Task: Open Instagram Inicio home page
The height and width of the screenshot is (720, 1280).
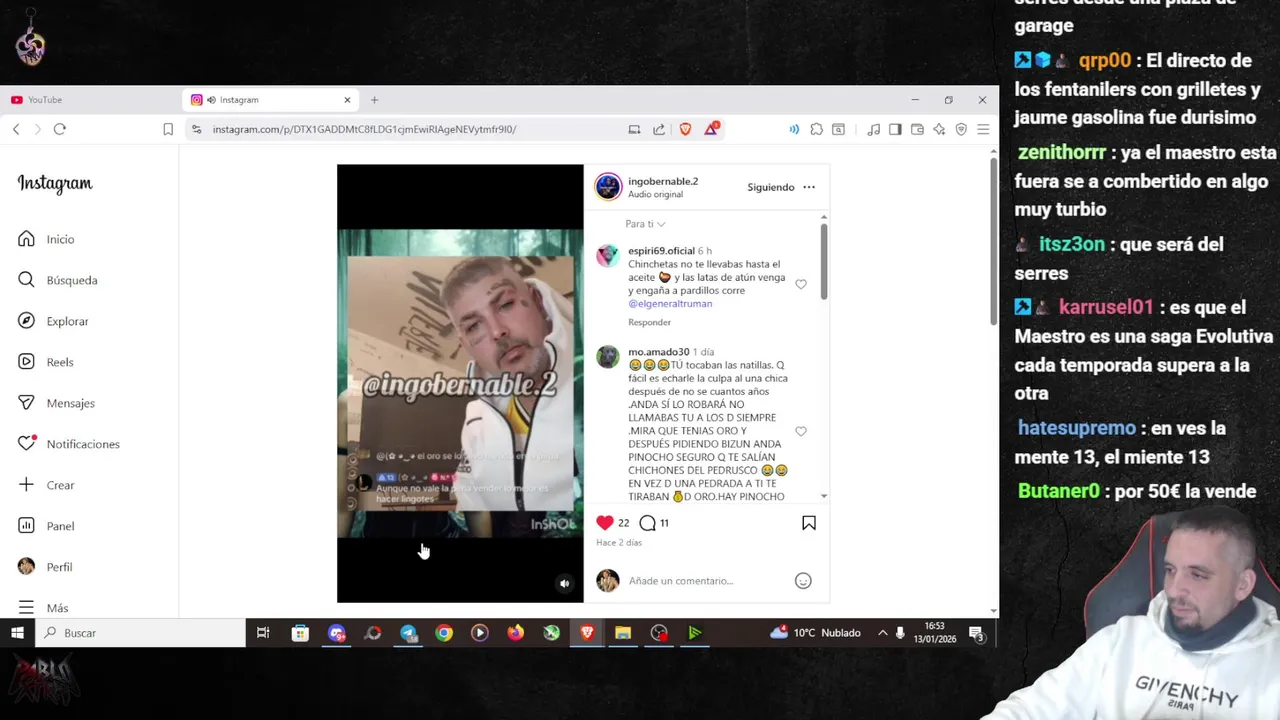Action: [46, 239]
